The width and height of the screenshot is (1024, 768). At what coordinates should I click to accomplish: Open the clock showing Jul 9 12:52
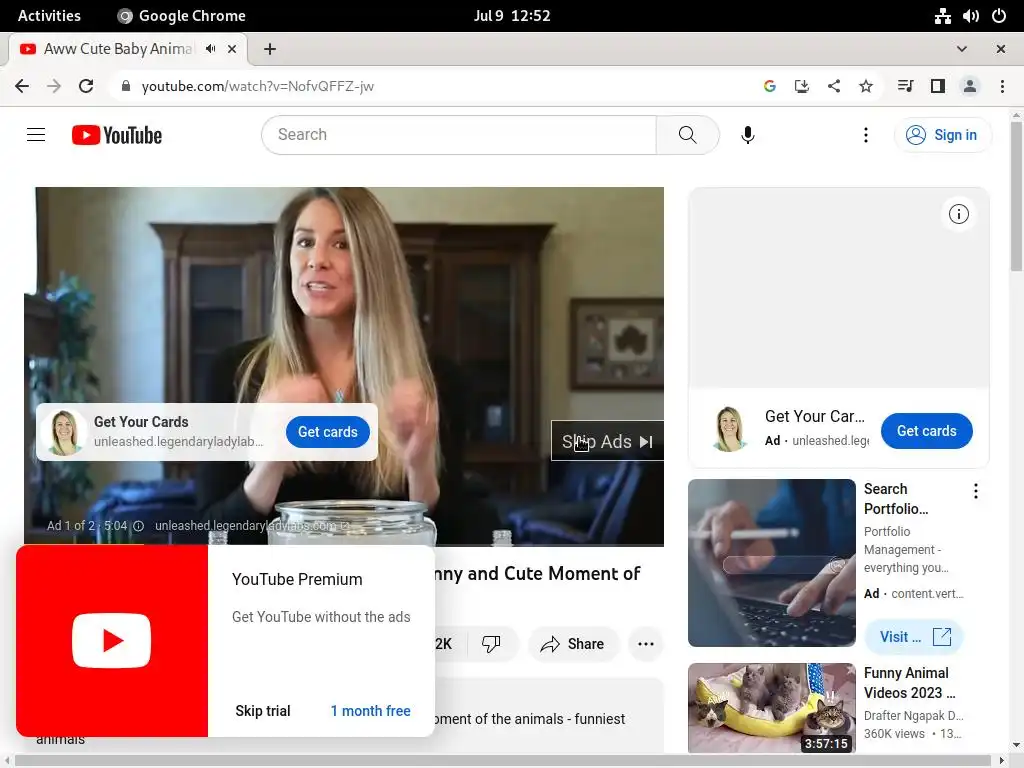[512, 16]
